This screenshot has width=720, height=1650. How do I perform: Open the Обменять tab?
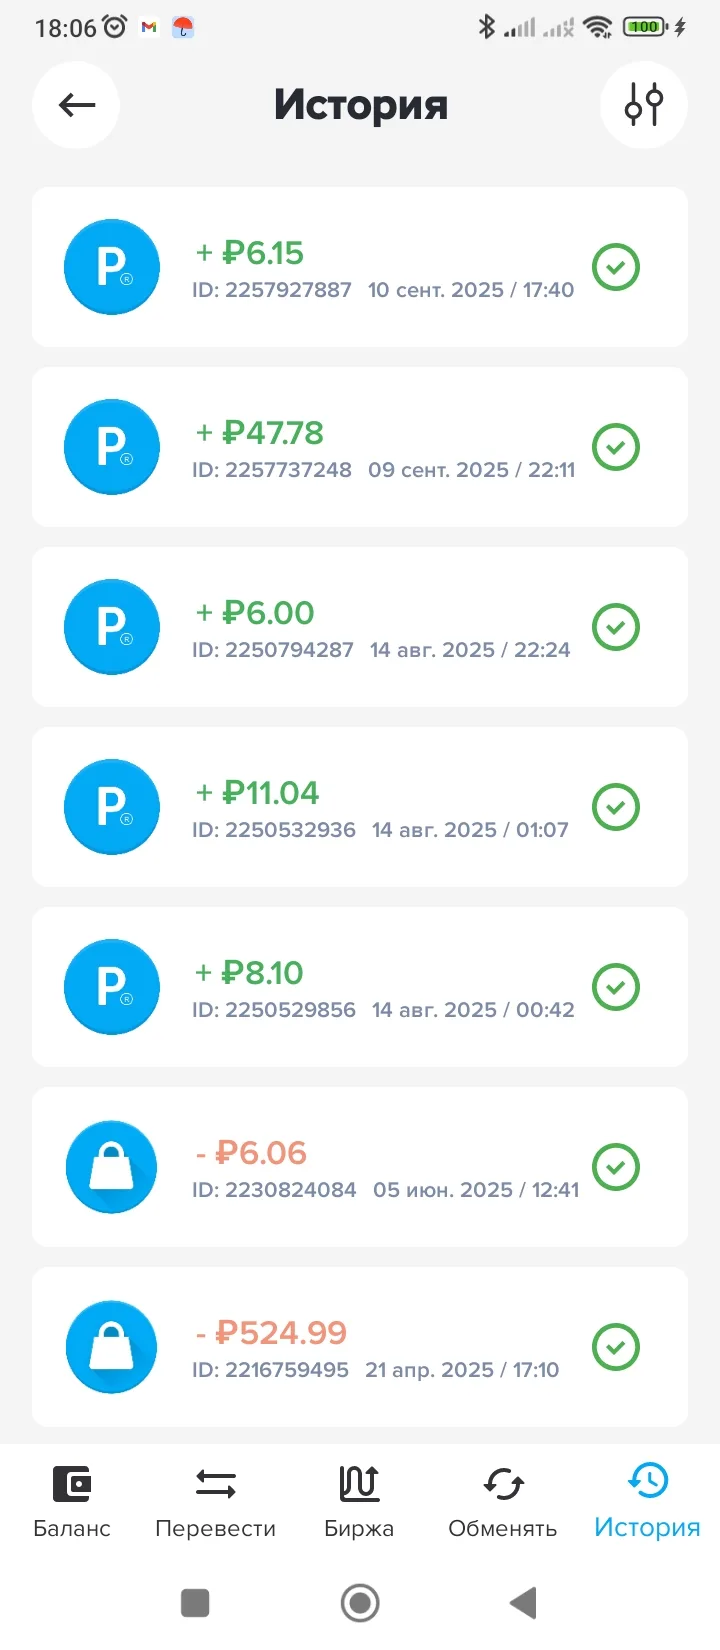coord(502,1501)
